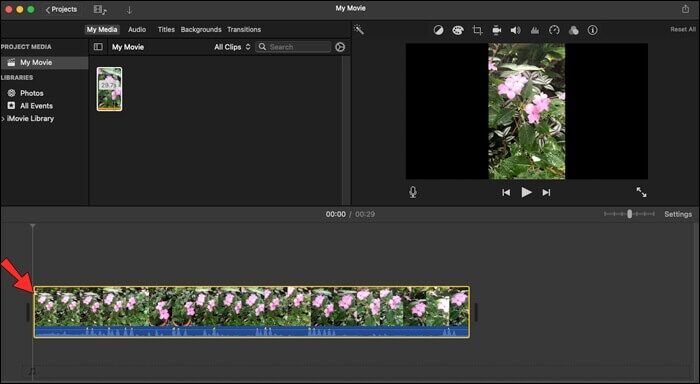Open the clip filtering options icon
The height and width of the screenshot is (384, 700).
(340, 47)
